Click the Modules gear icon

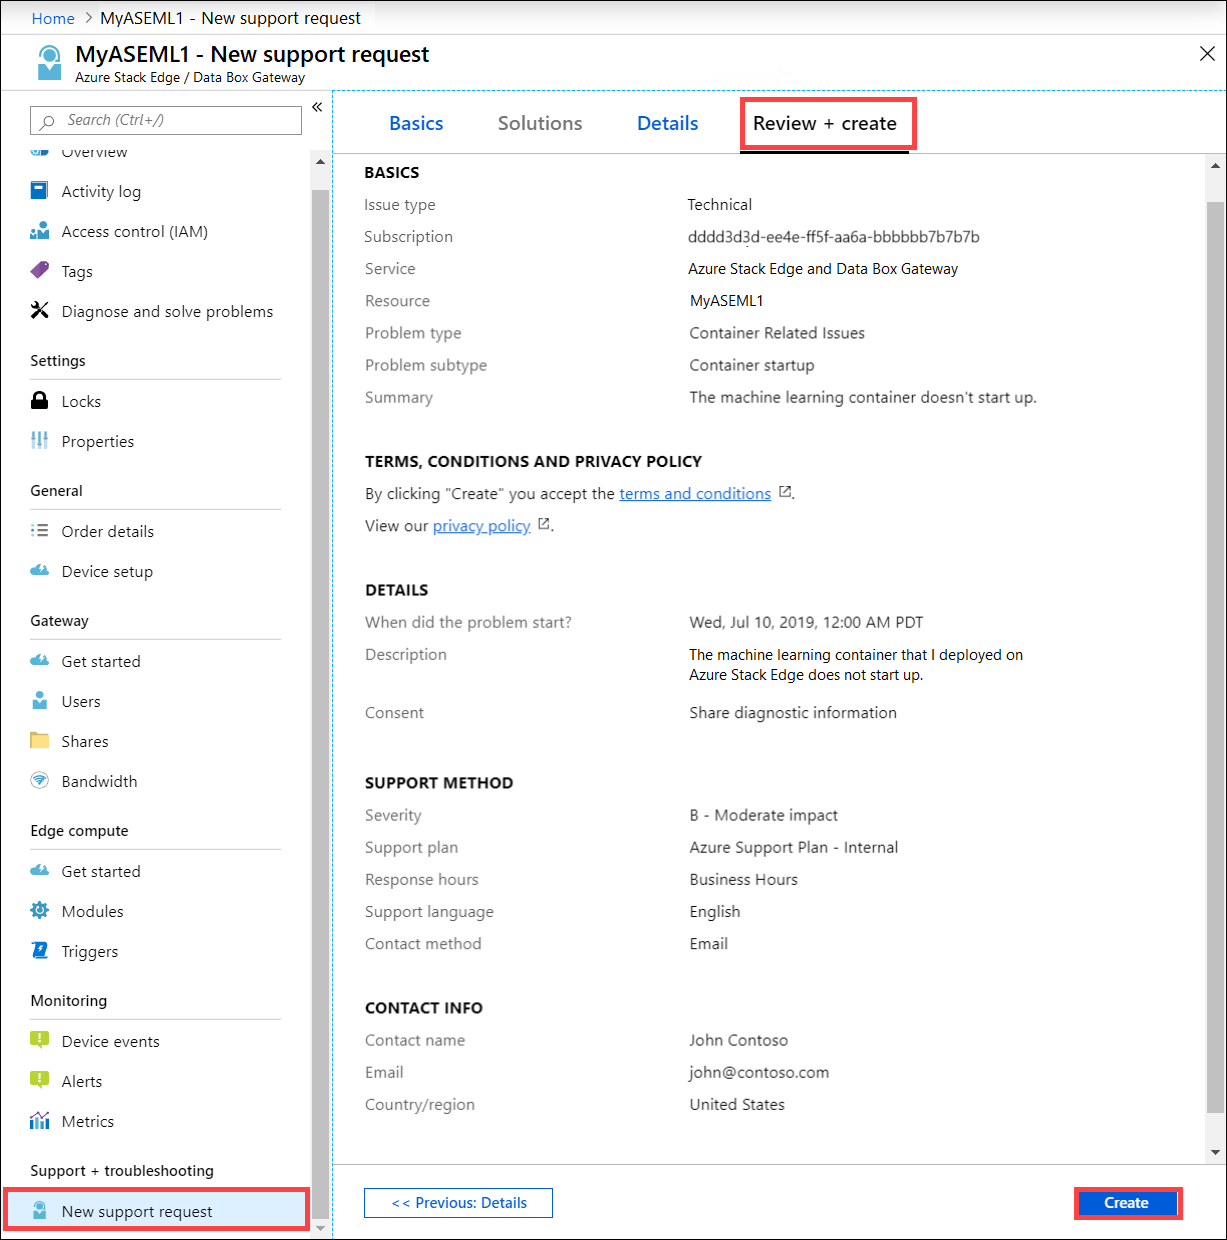pos(39,910)
